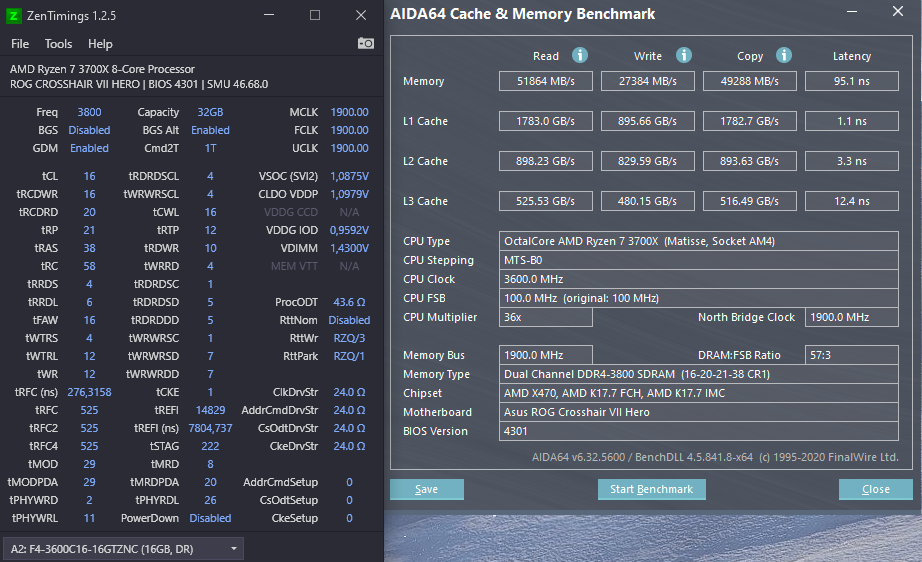
Task: Click the Save button in AIDA64
Action: pos(427,489)
